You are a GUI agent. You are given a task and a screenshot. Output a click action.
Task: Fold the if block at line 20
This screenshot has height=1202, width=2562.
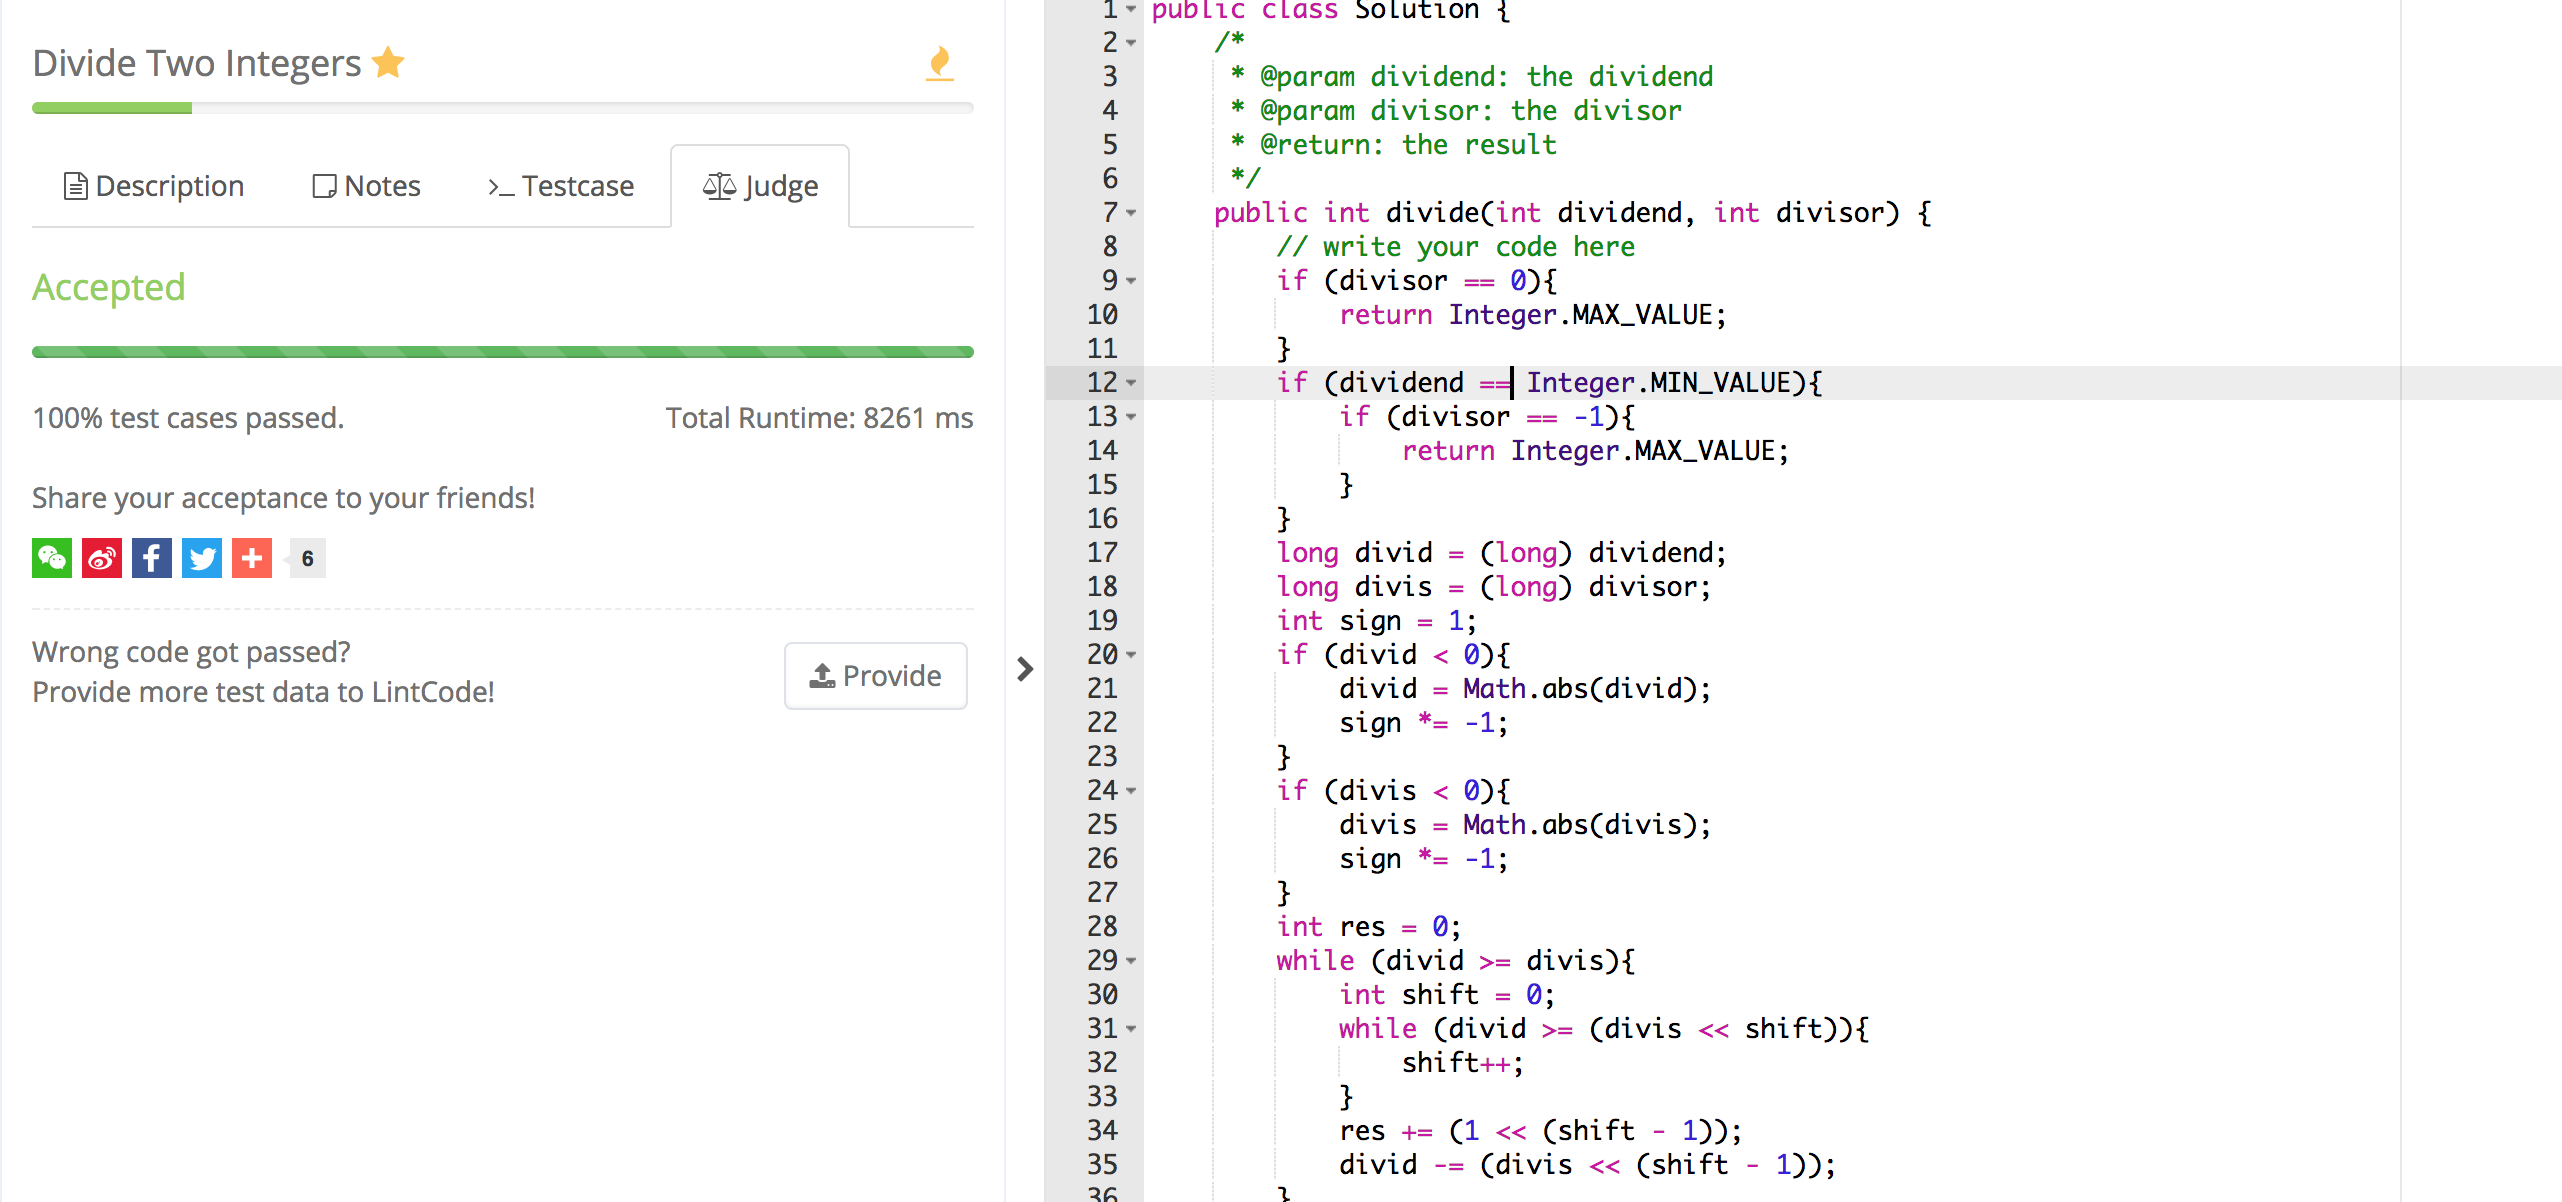1131,655
